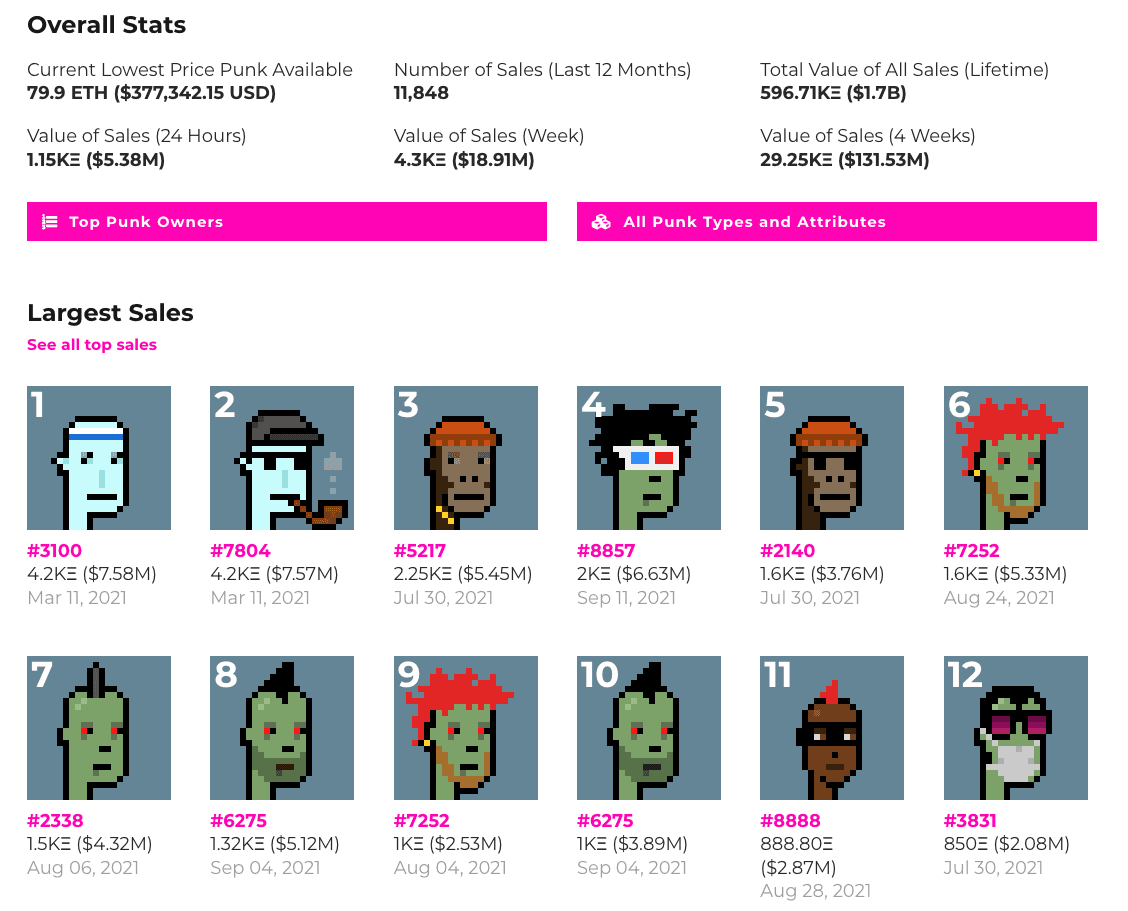Click the 3D-glasses zombie punk thumbnail
Image resolution: width=1128 pixels, height=911 pixels.
click(648, 457)
